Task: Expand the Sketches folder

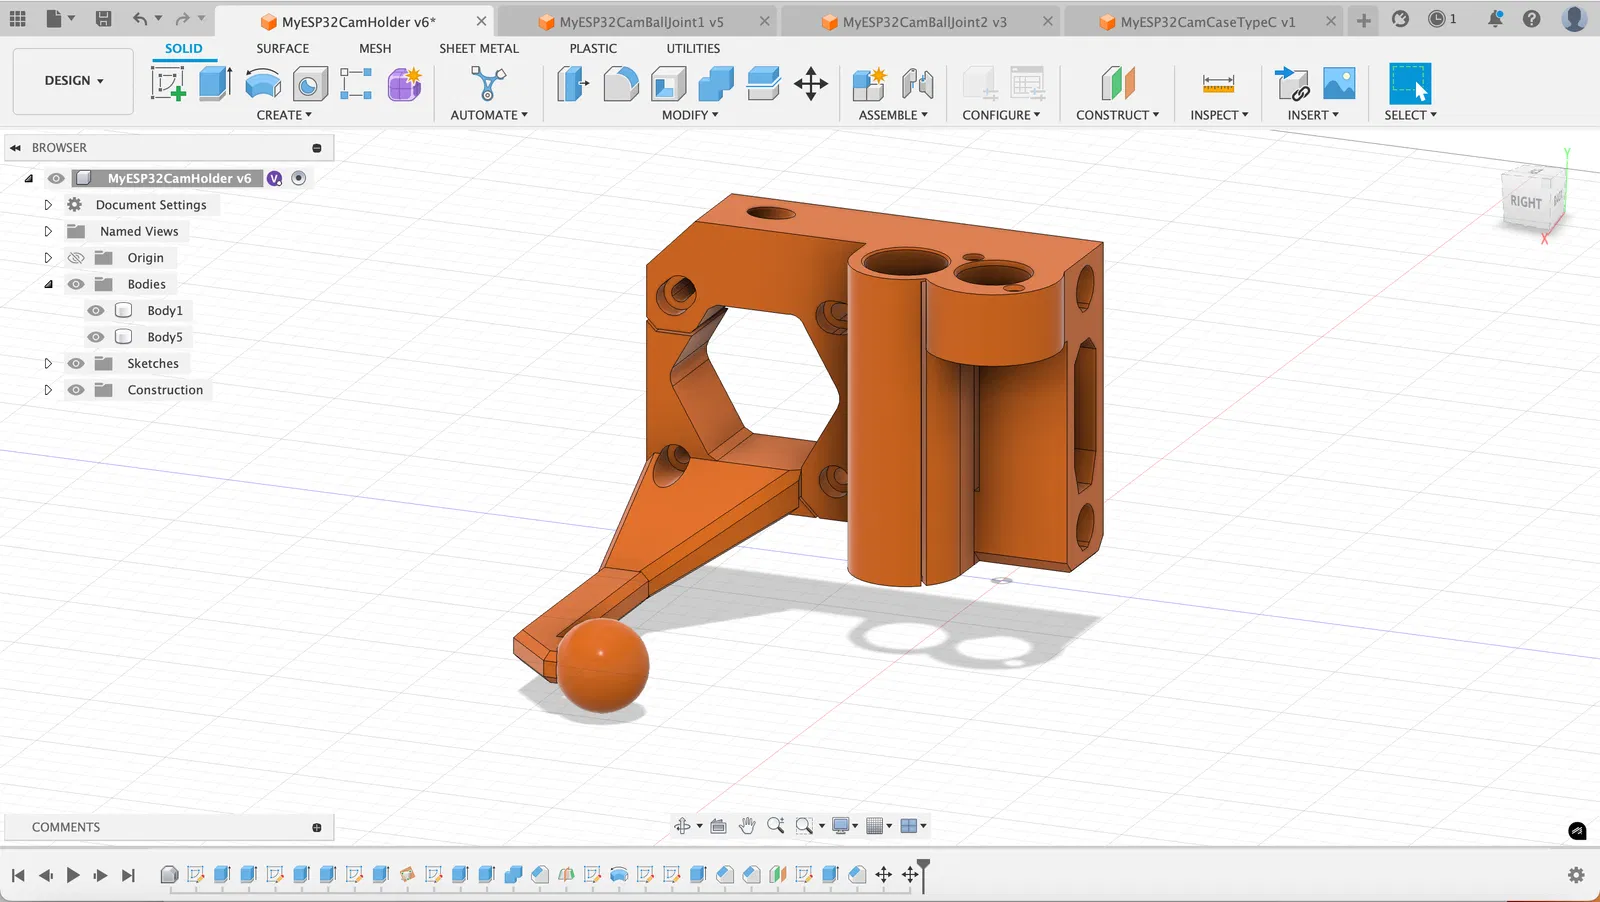Action: coord(48,364)
